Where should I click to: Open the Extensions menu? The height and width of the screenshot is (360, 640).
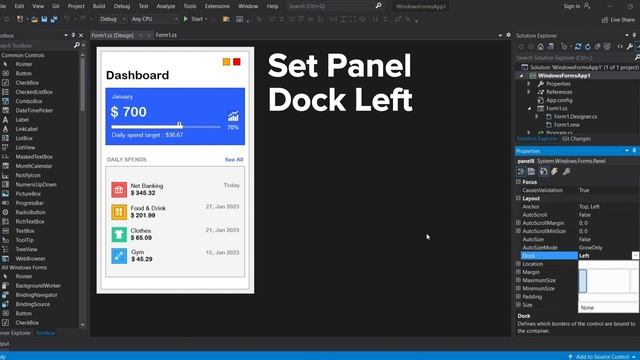[217, 6]
